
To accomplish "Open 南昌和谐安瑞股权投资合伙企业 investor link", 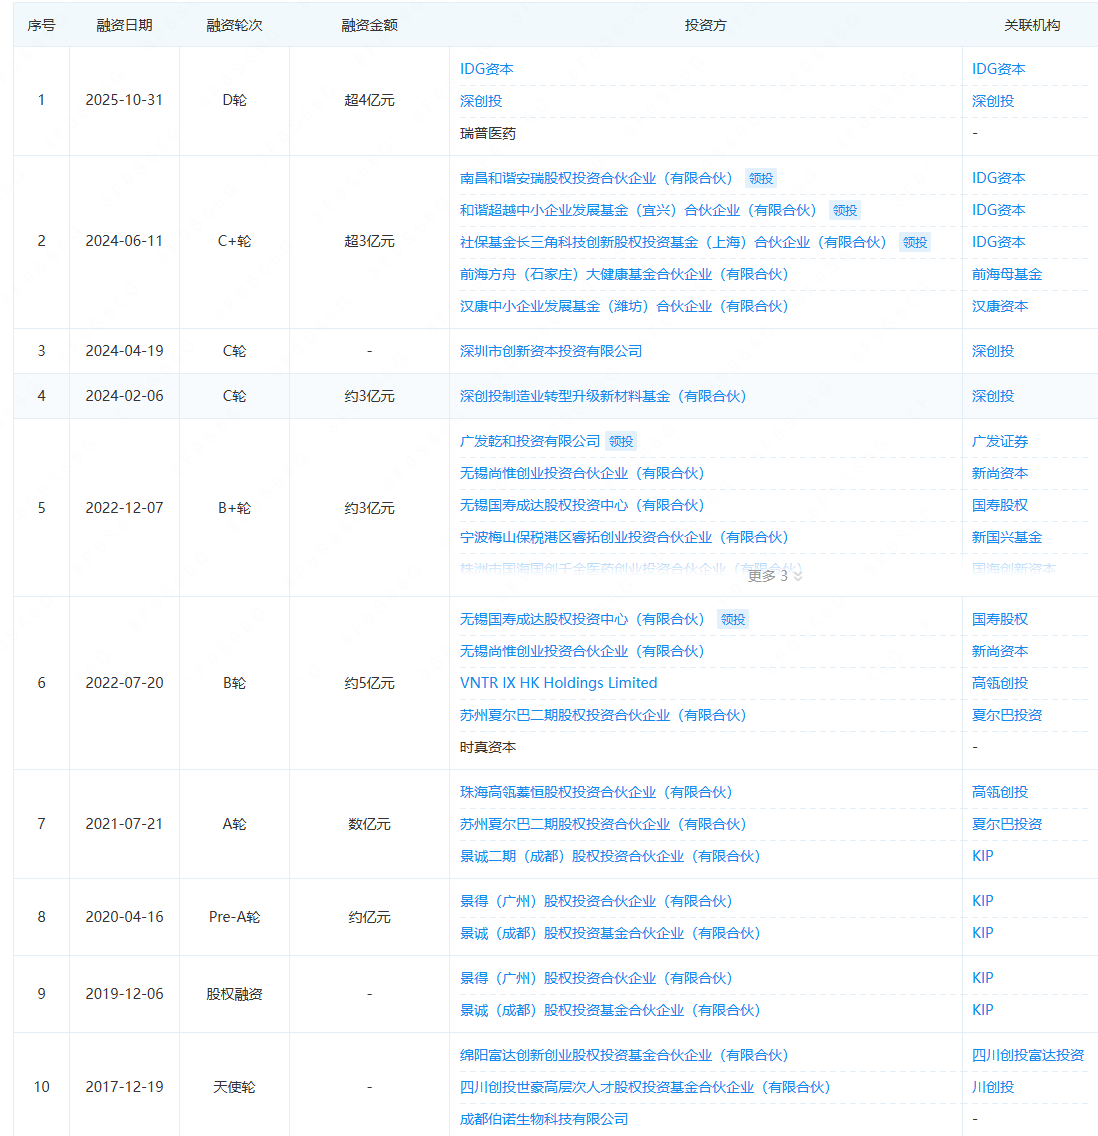I will pos(596,178).
